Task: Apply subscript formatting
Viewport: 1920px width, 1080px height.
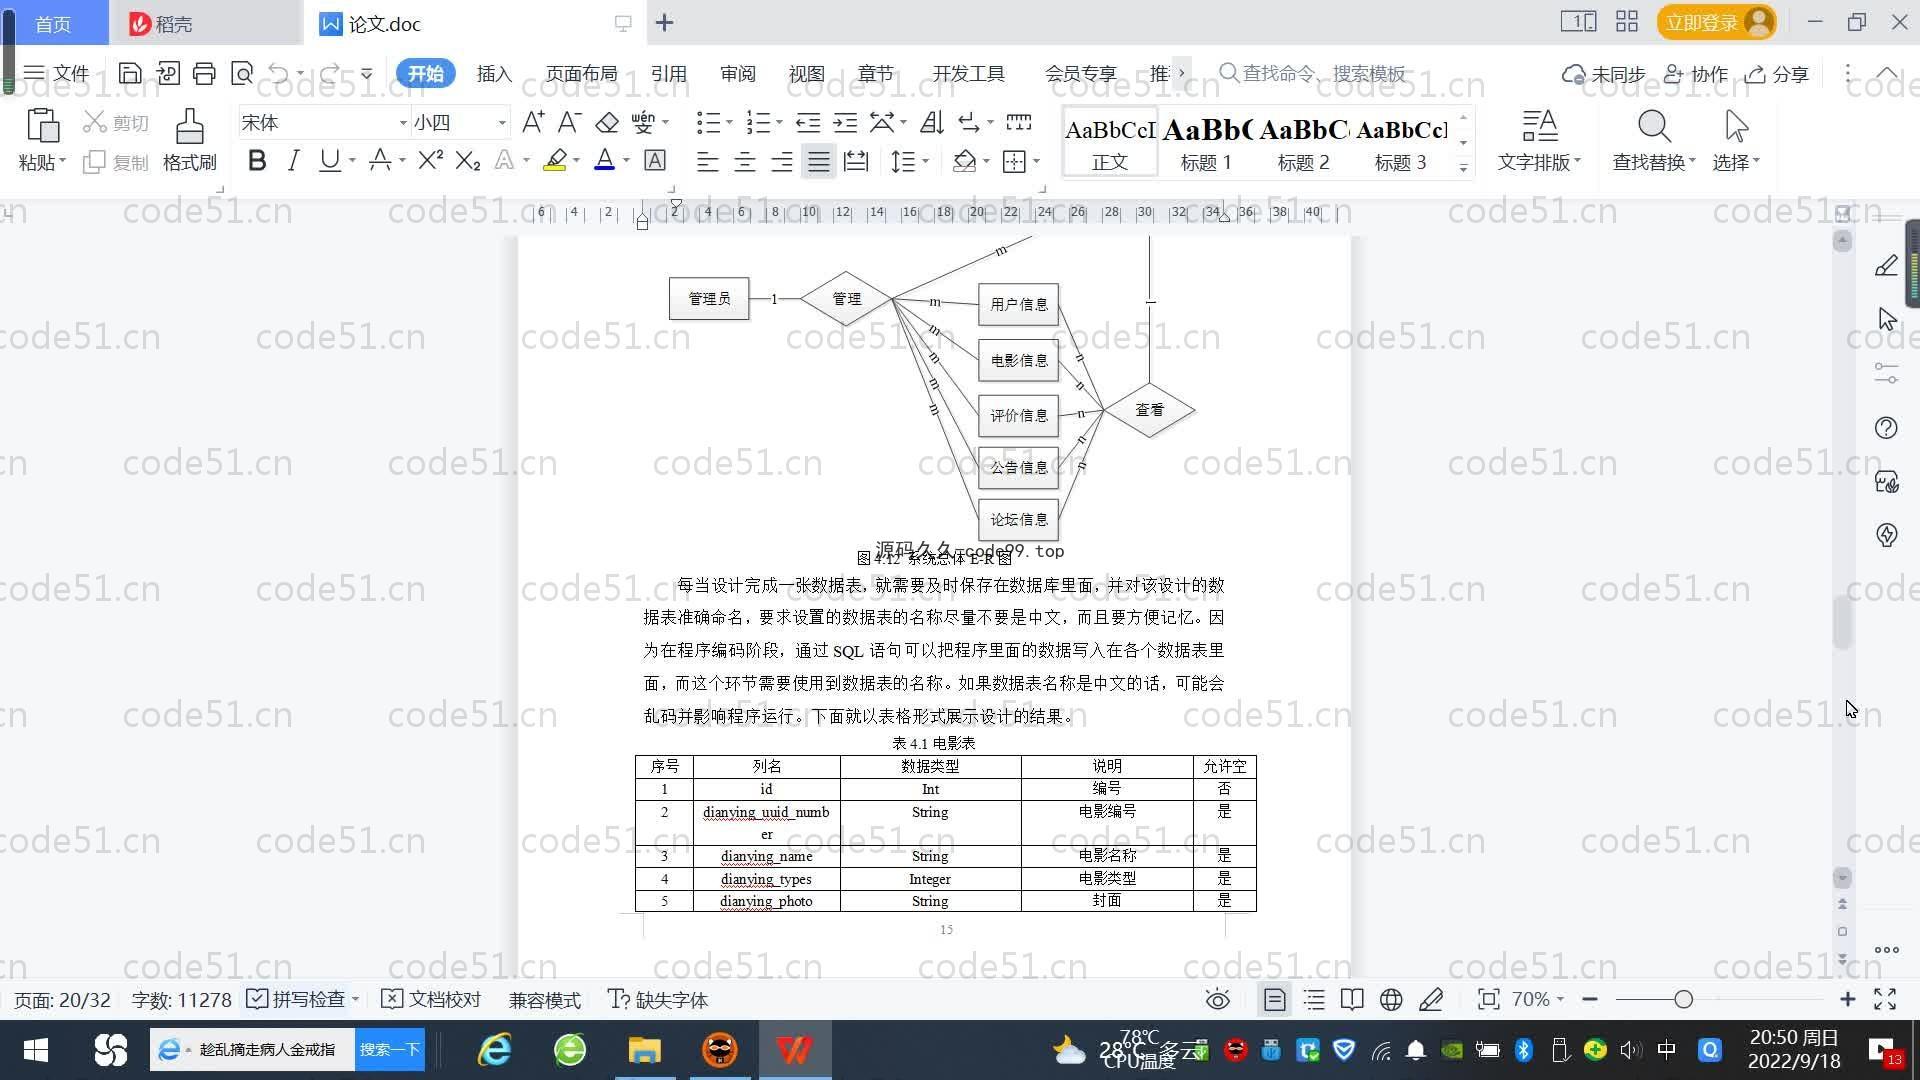Action: click(467, 160)
